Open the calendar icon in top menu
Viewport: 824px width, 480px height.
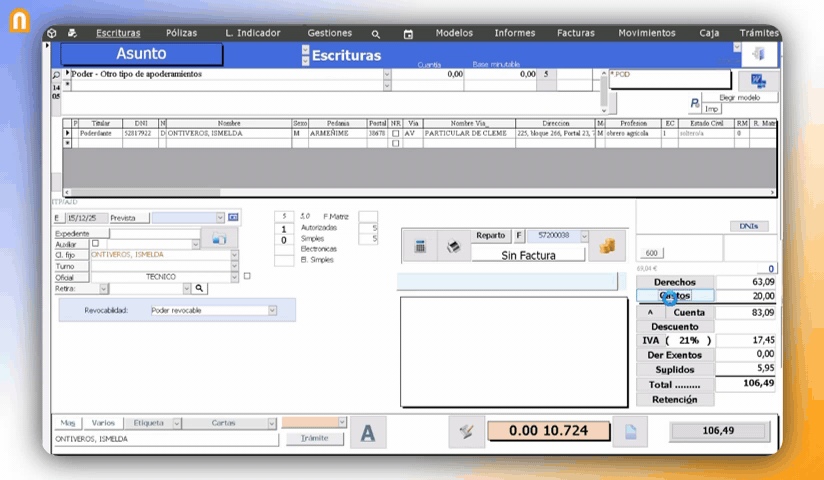click(408, 34)
